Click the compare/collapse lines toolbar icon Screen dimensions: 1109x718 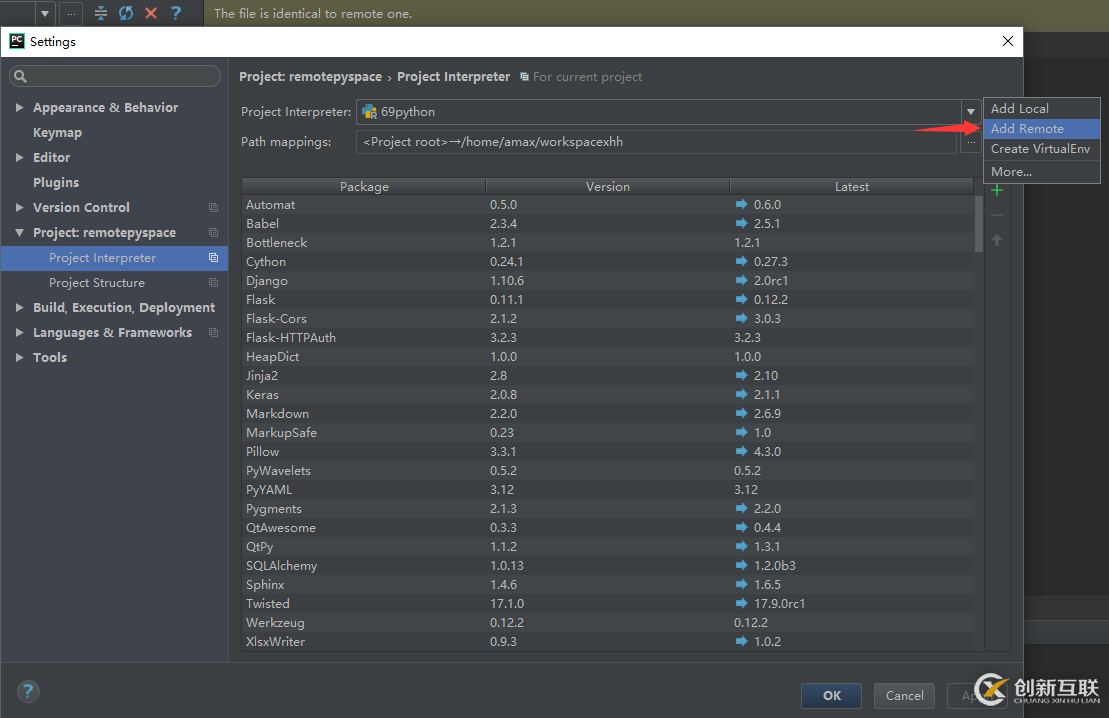point(100,13)
